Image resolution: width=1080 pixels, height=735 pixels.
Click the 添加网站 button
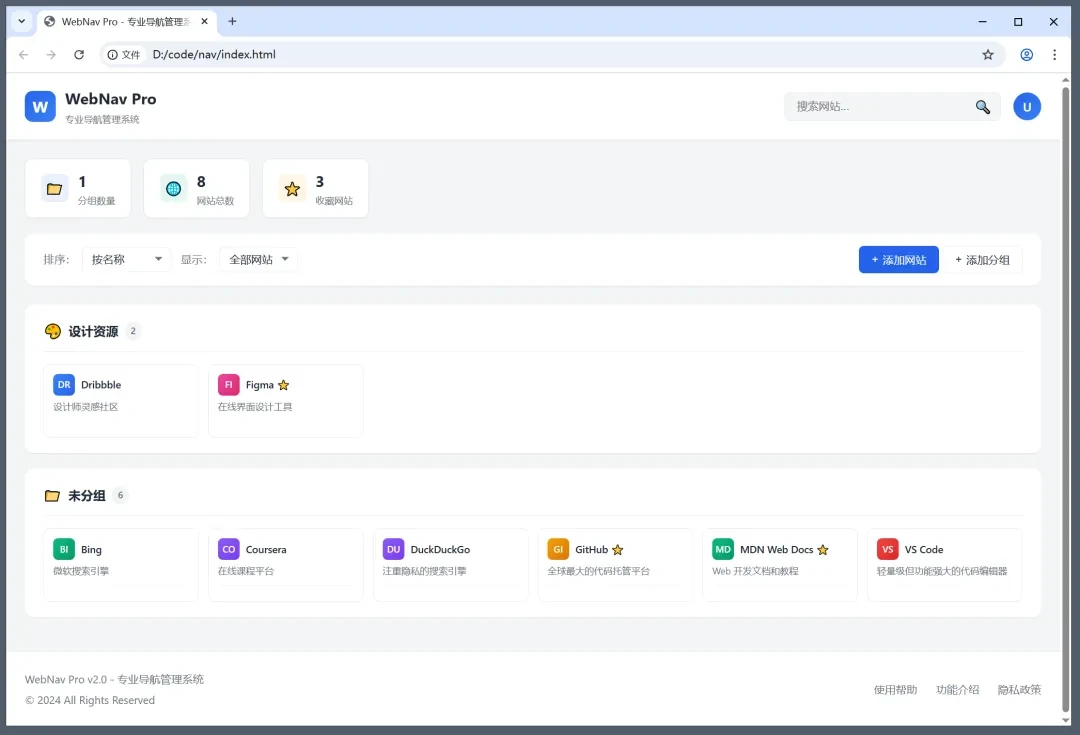click(x=898, y=260)
